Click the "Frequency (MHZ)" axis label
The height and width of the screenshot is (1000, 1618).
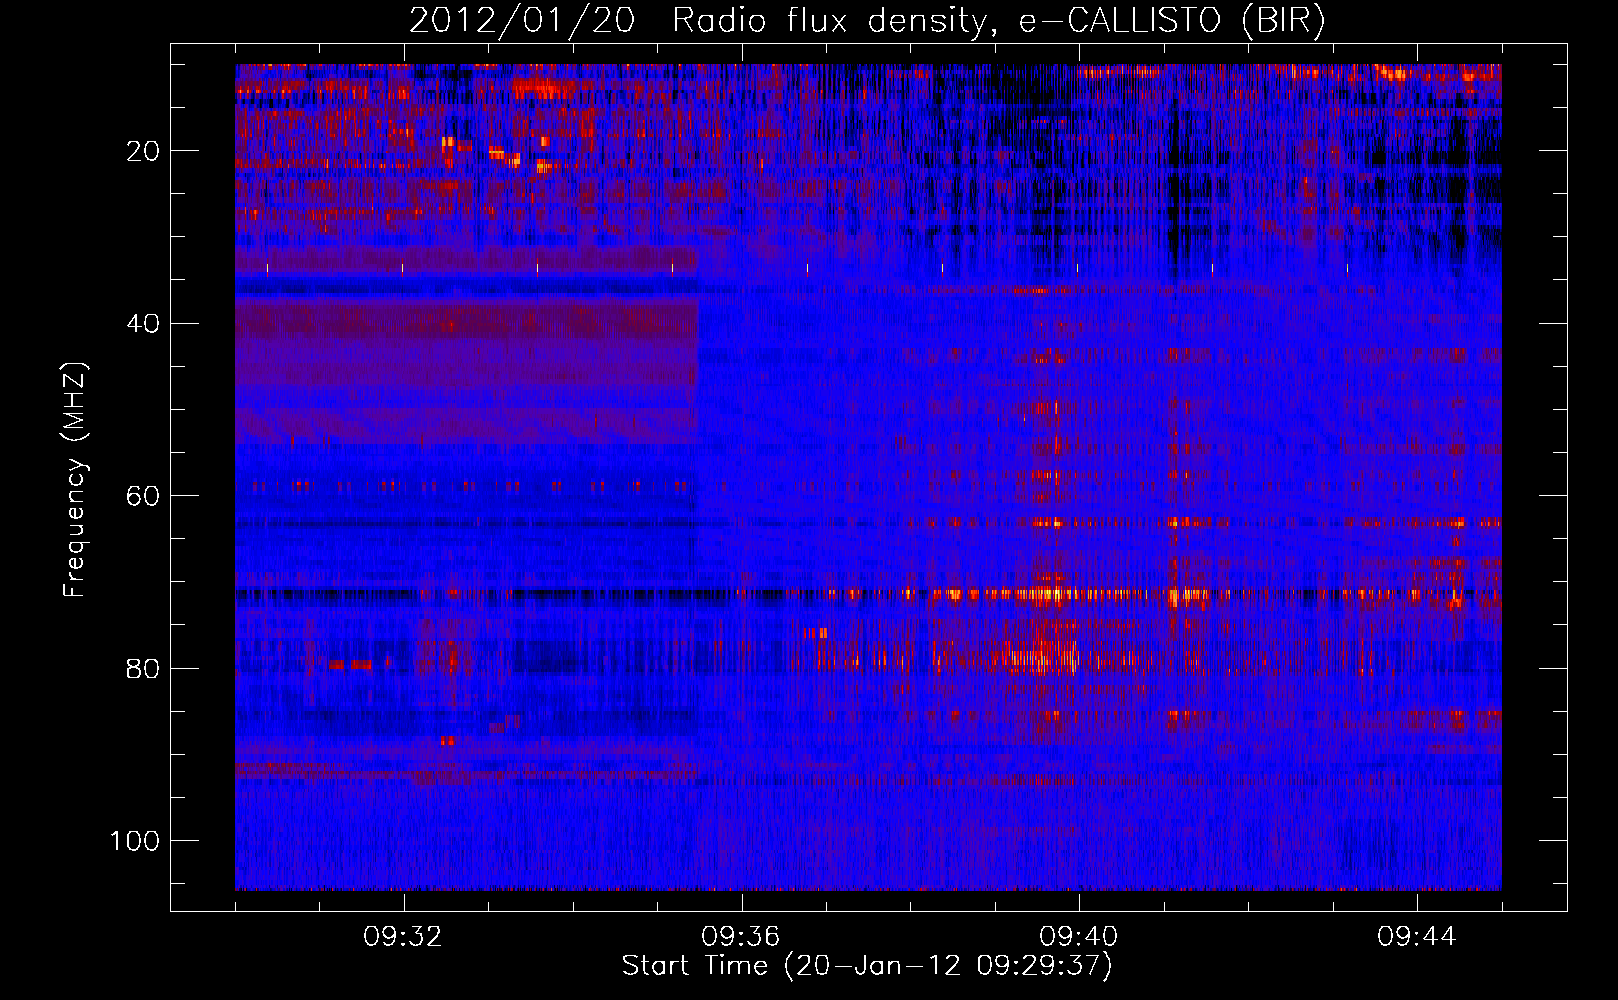click(75, 480)
